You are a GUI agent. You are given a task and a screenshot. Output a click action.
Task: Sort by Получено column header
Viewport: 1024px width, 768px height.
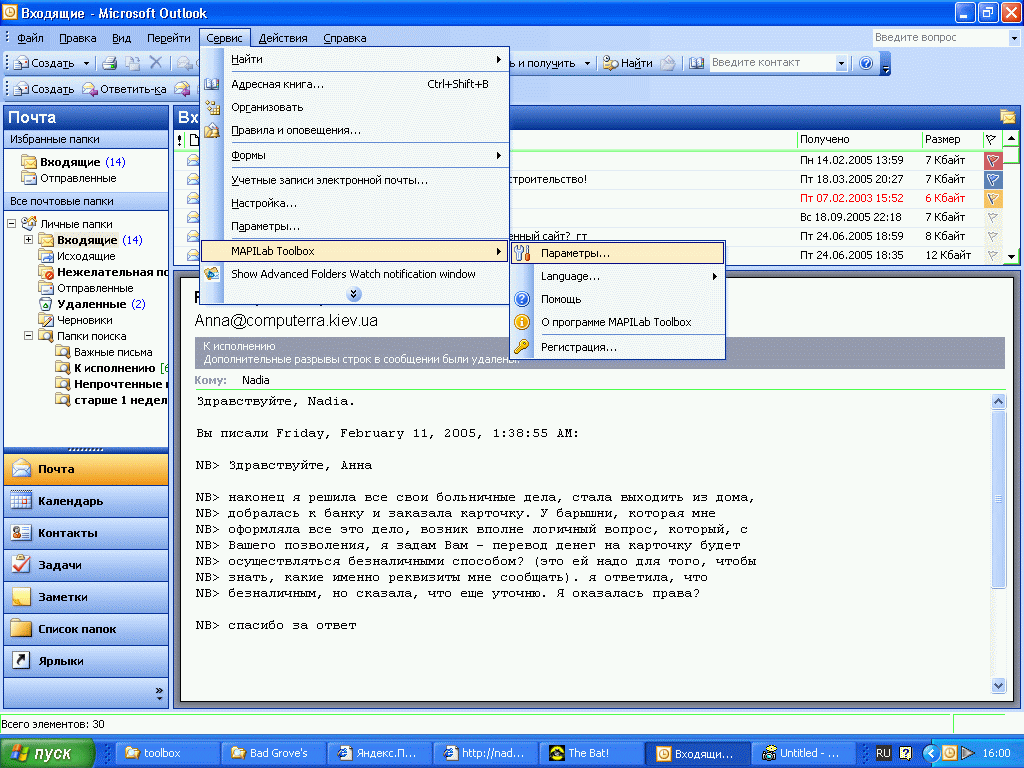858,139
